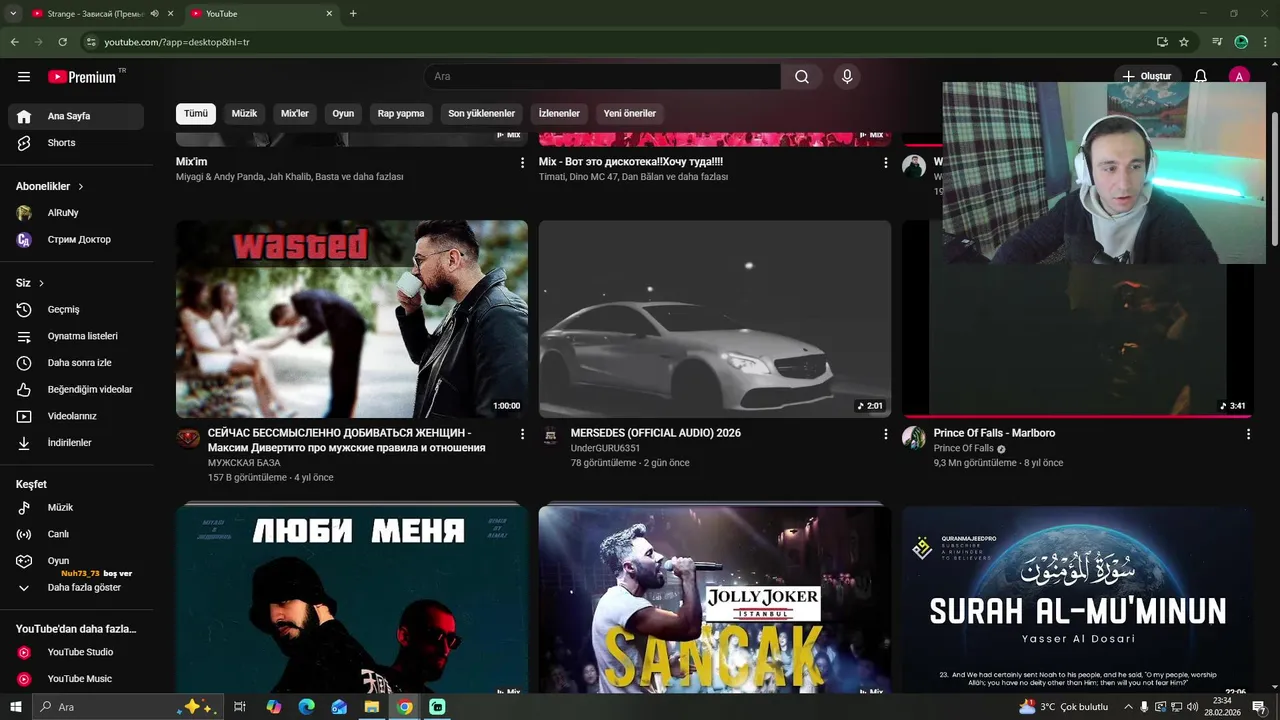The height and width of the screenshot is (720, 1280).
Task: Open Beğendiğim videolar list
Action: (76, 389)
